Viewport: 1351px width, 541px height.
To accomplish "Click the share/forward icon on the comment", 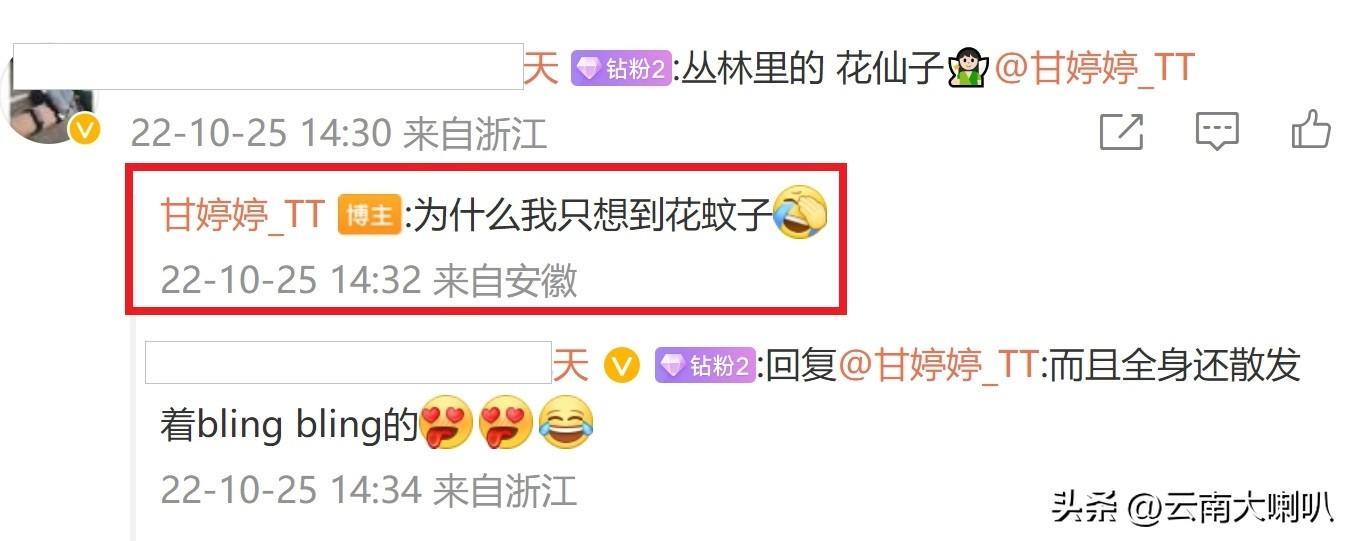I will point(1120,132).
